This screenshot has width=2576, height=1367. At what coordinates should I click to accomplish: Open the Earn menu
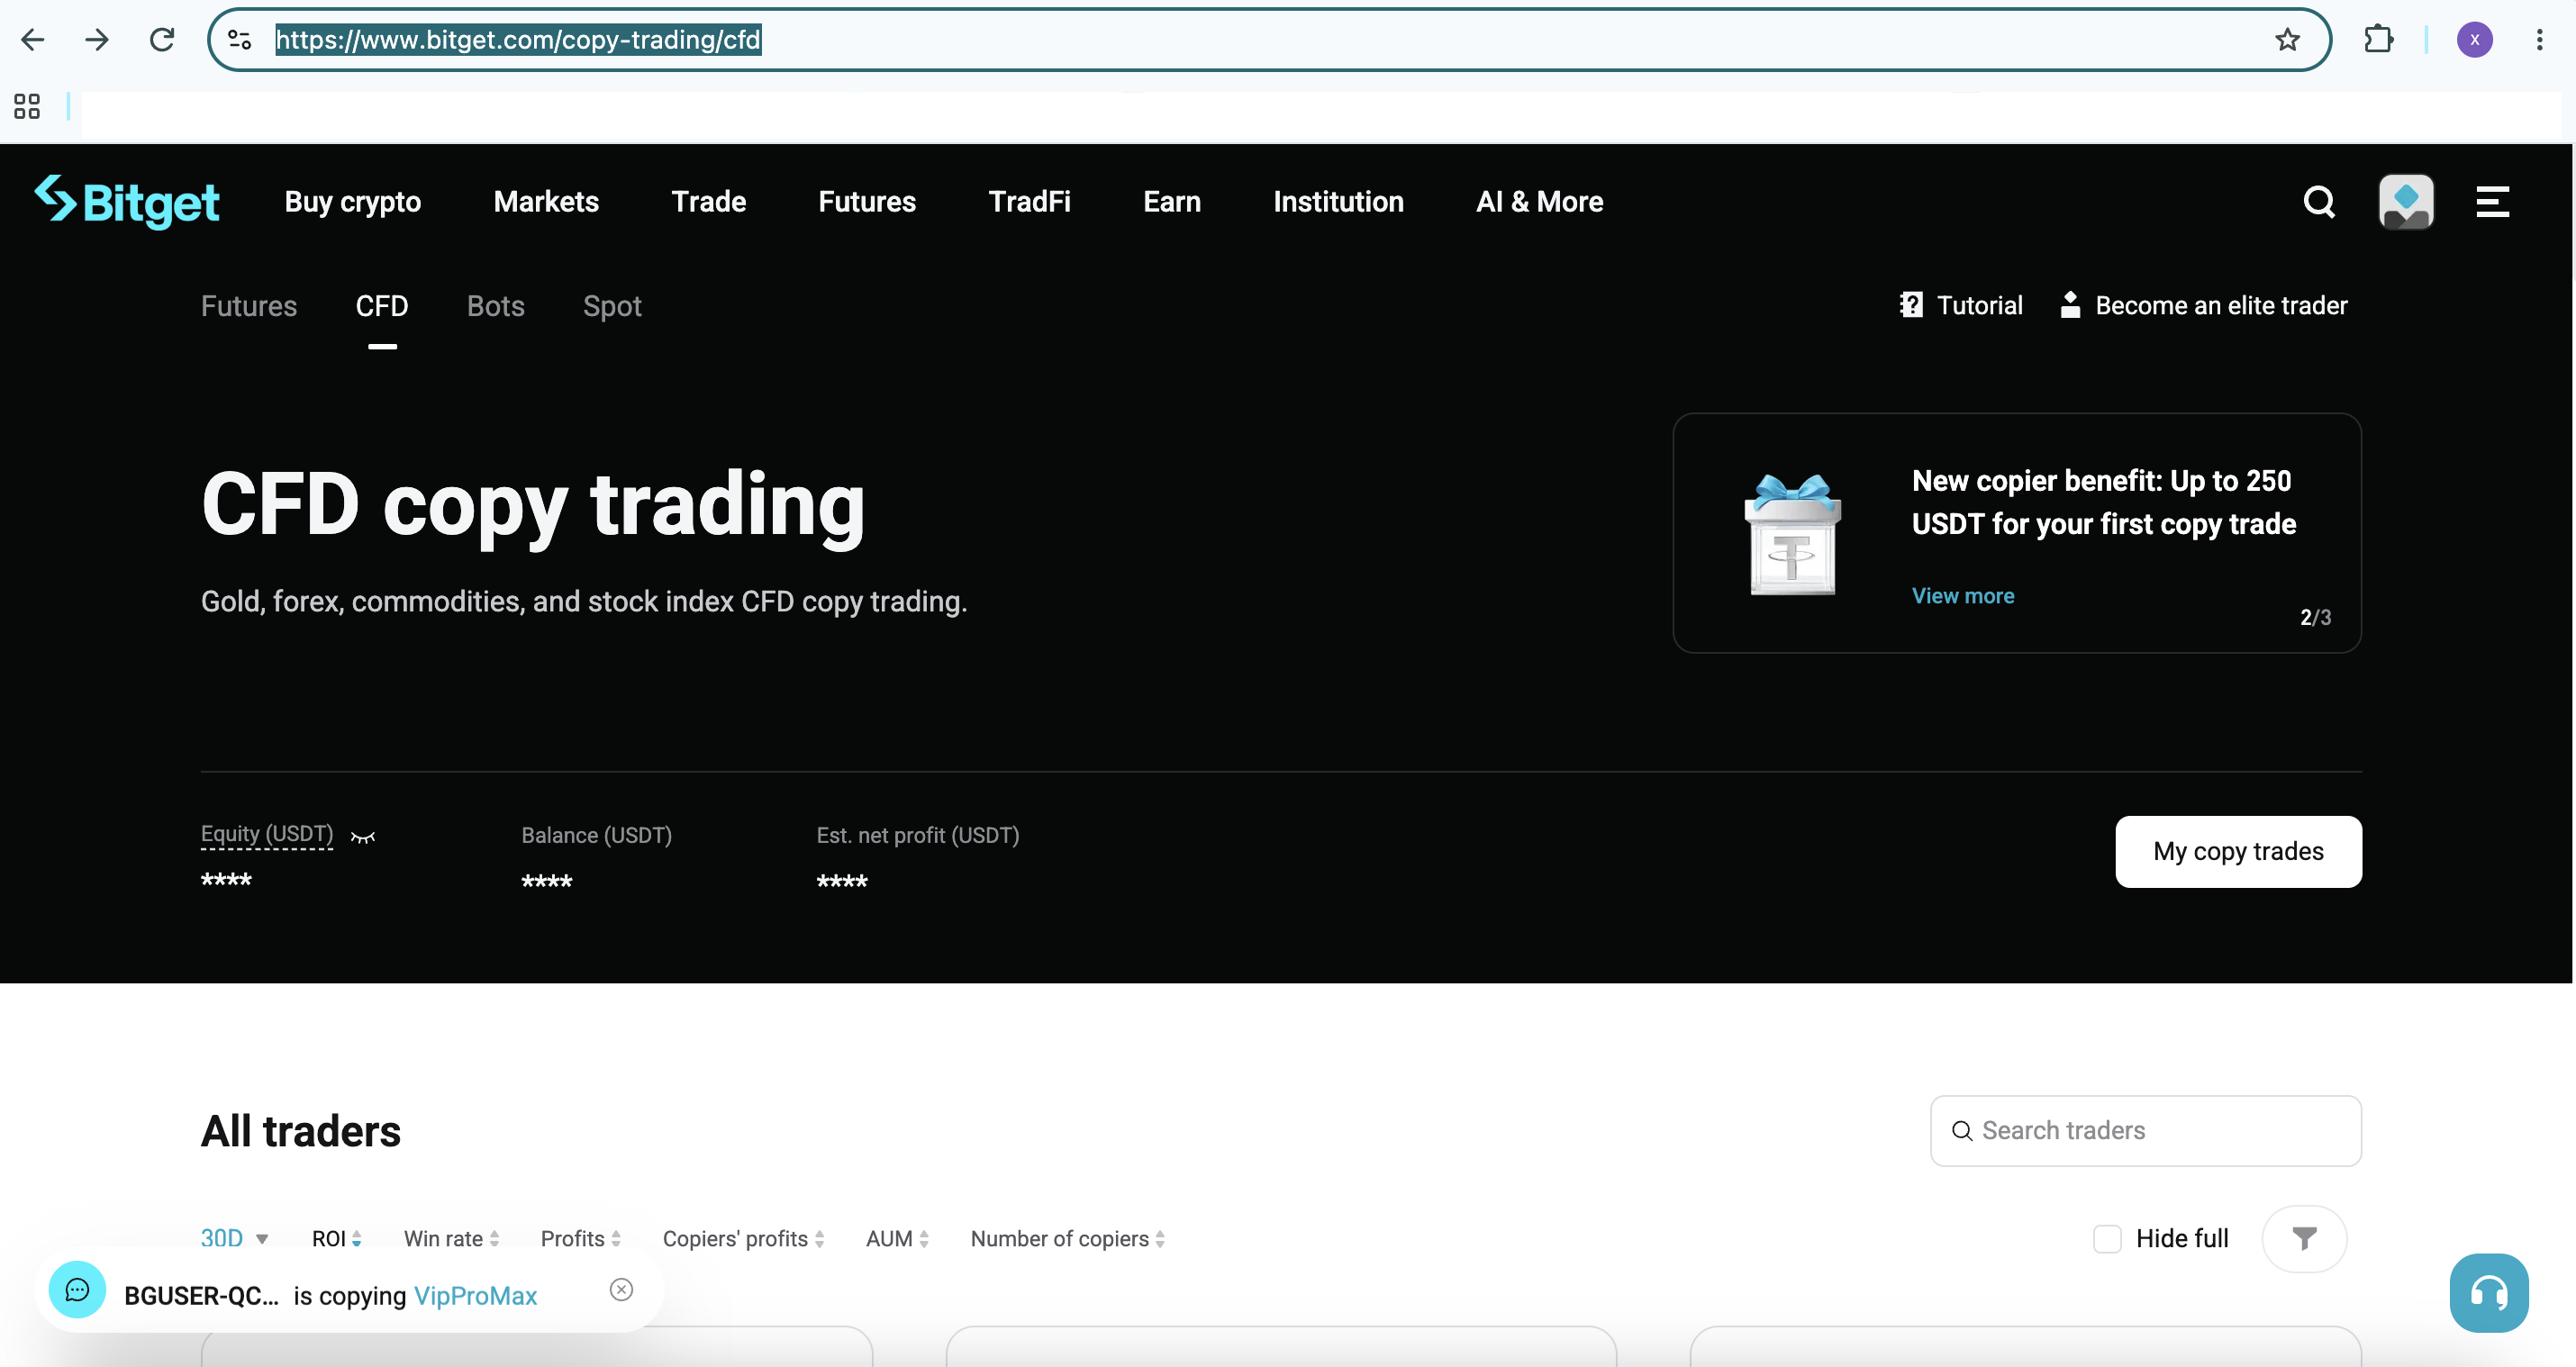tap(1172, 202)
